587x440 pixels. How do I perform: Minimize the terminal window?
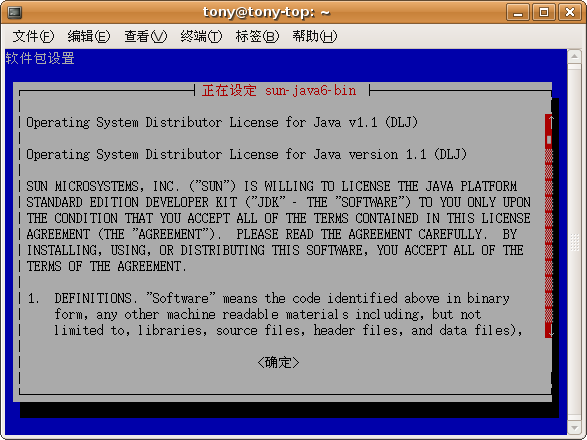(x=518, y=12)
